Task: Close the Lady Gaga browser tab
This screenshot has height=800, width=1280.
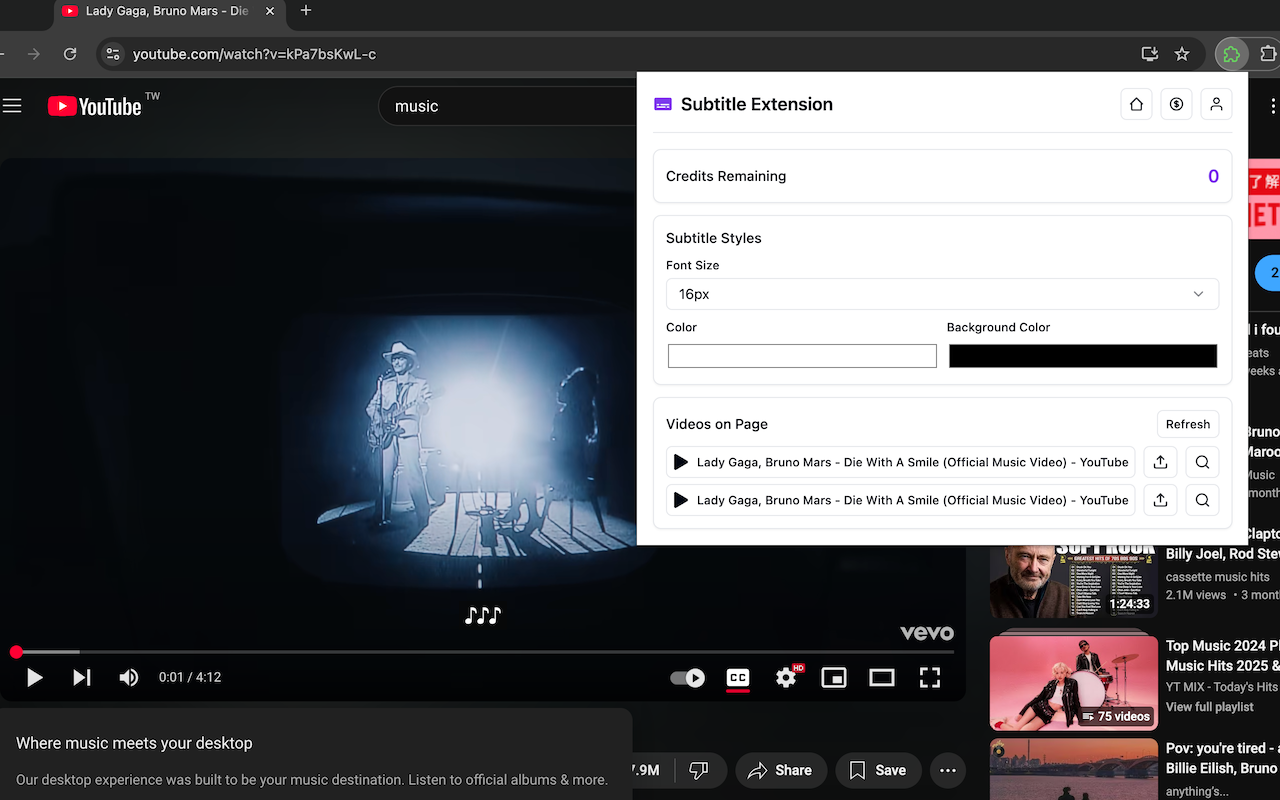Action: (268, 11)
